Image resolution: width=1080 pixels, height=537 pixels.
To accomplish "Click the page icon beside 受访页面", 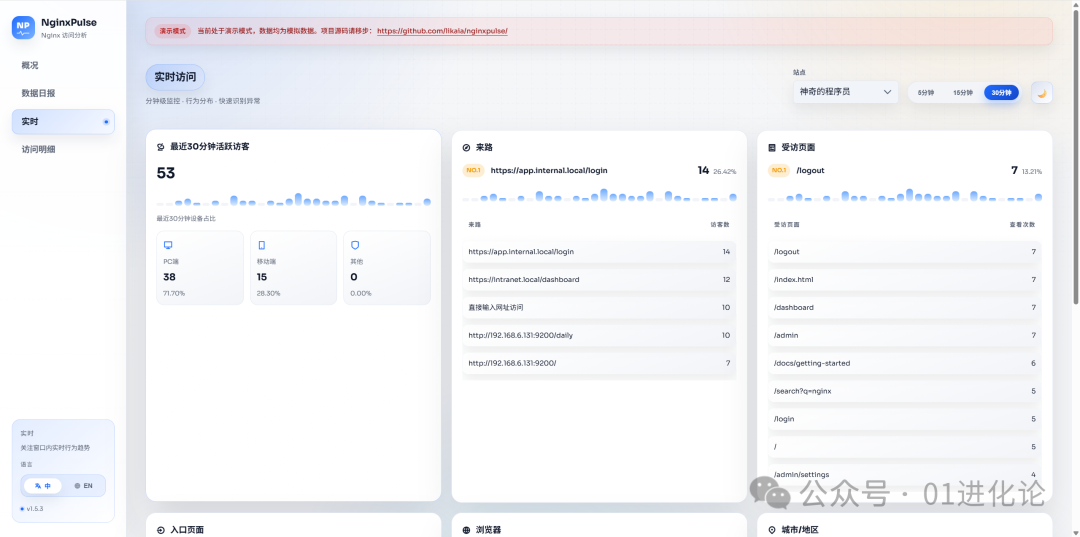I will click(x=772, y=147).
